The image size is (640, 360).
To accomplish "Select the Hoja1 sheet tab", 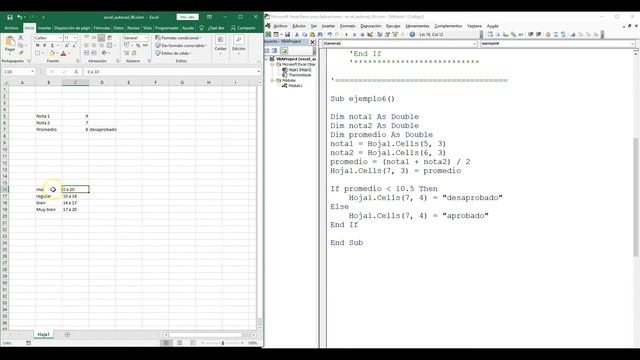I will (43, 335).
